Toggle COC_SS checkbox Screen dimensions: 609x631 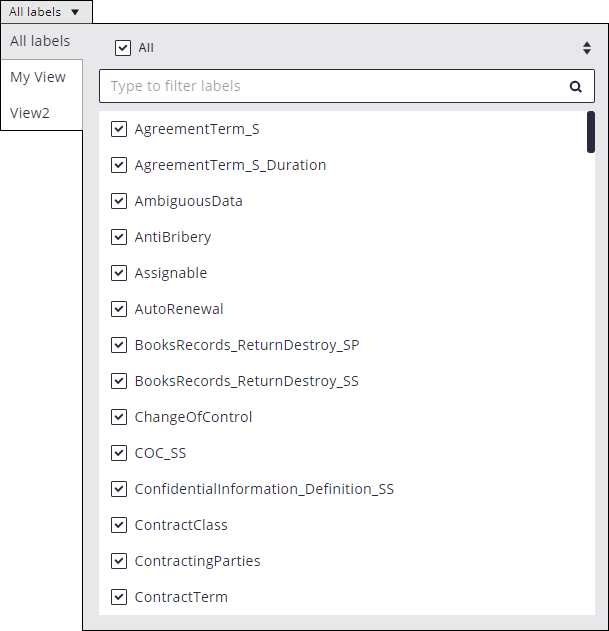tap(119, 453)
